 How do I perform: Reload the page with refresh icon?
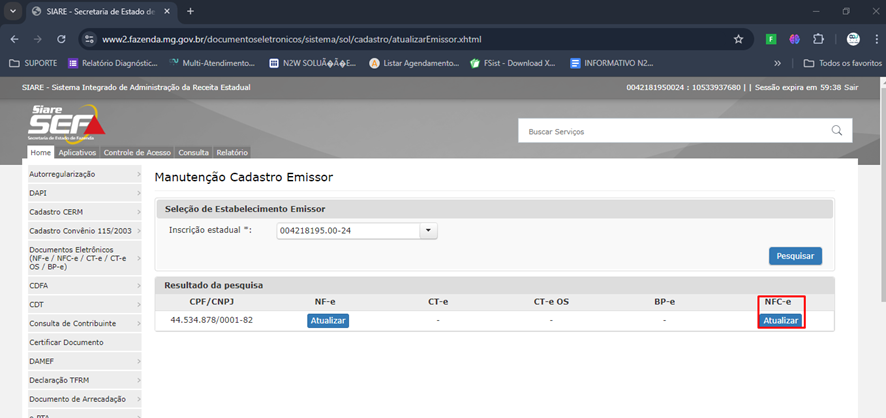click(62, 40)
